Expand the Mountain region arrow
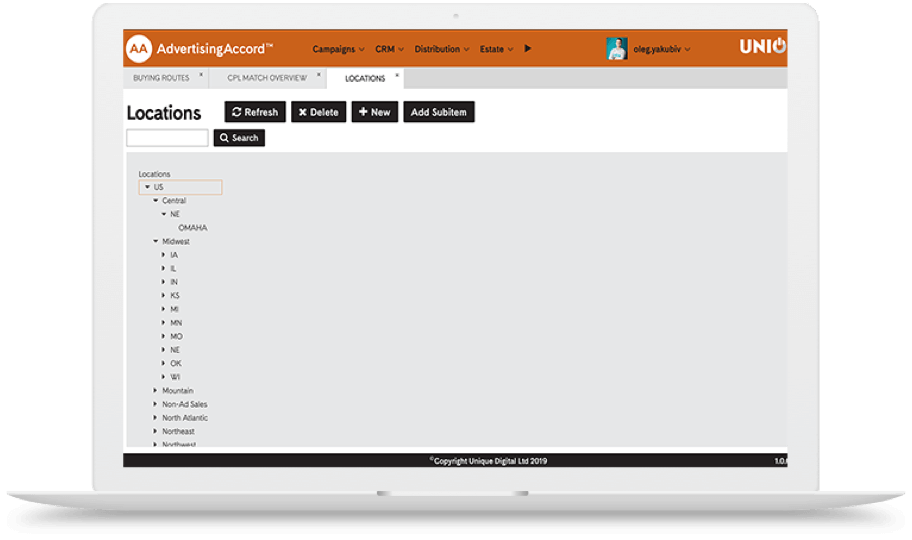The height and width of the screenshot is (540, 912). [x=155, y=390]
